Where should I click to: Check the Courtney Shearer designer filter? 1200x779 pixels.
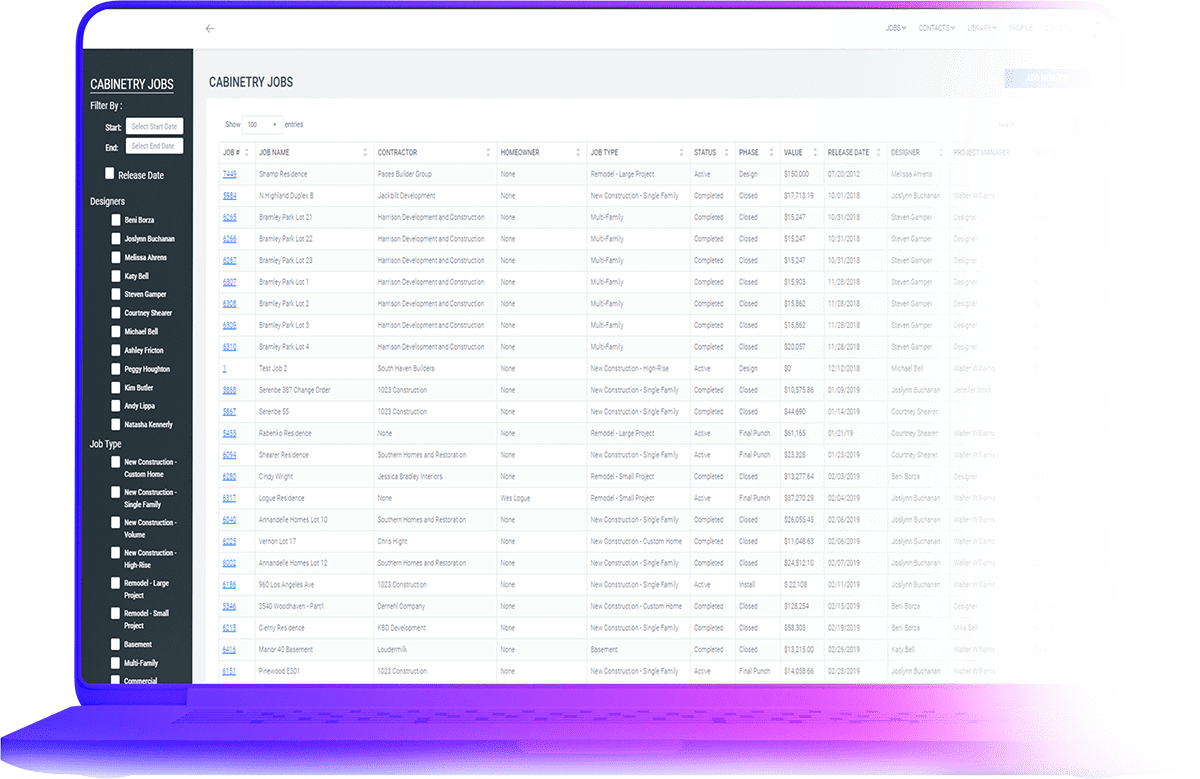[116, 313]
